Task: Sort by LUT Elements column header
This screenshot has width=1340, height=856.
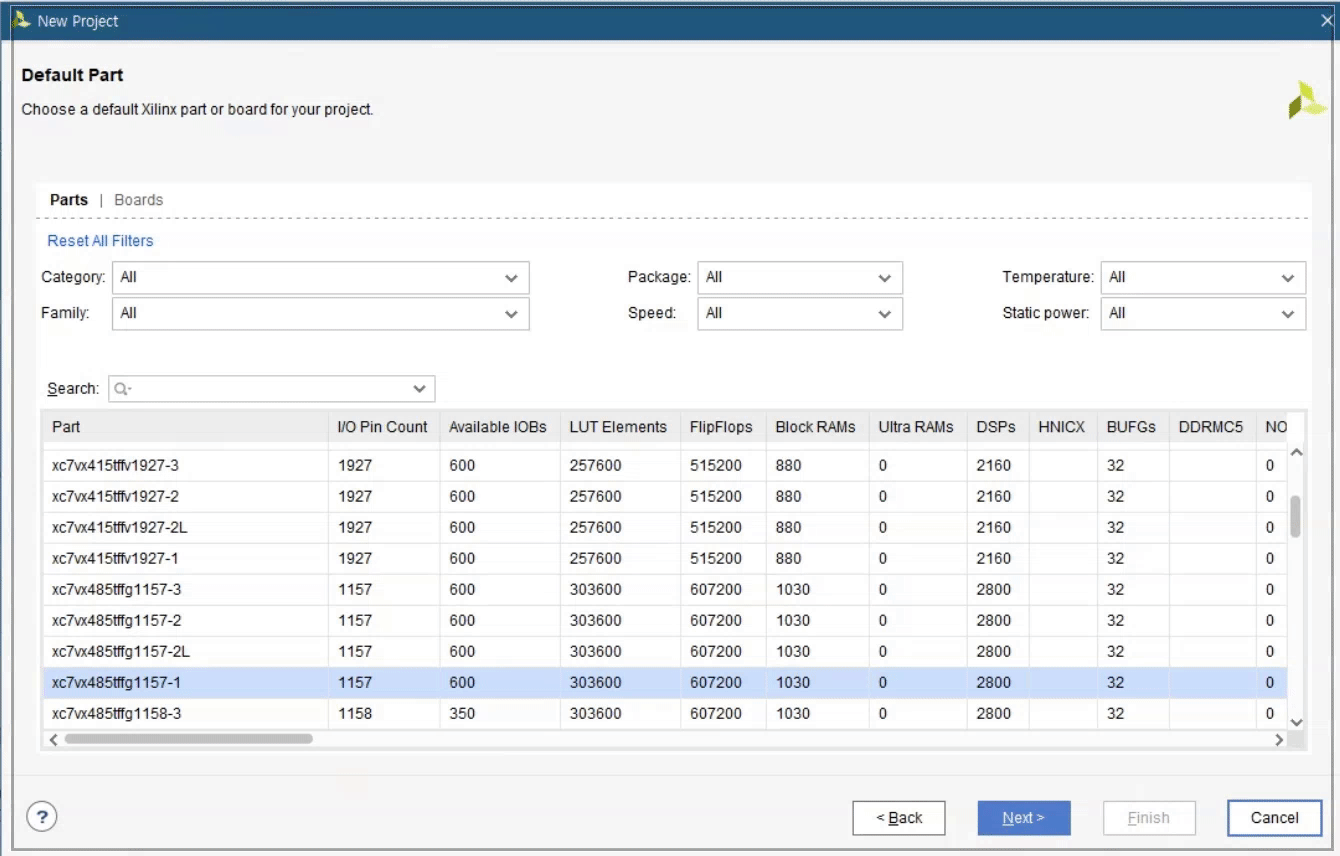Action: 619,427
